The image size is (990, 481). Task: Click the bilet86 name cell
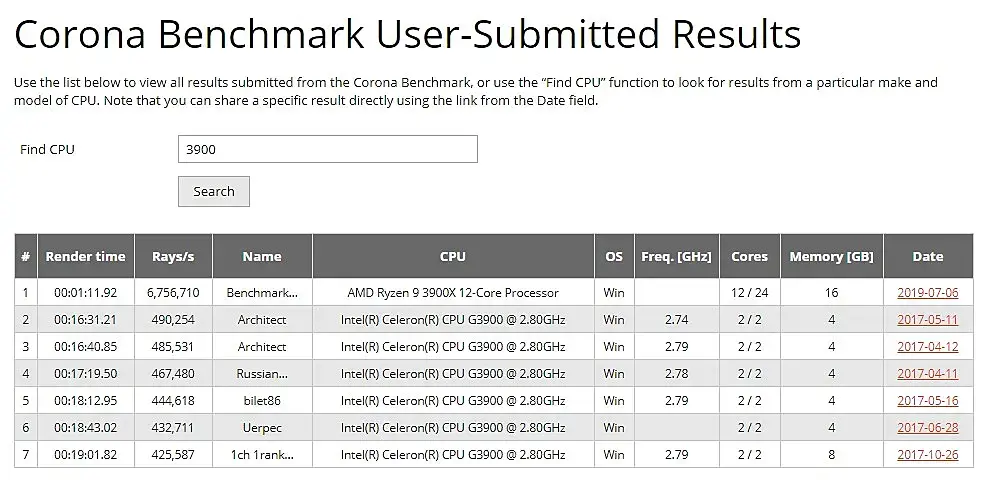(262, 401)
